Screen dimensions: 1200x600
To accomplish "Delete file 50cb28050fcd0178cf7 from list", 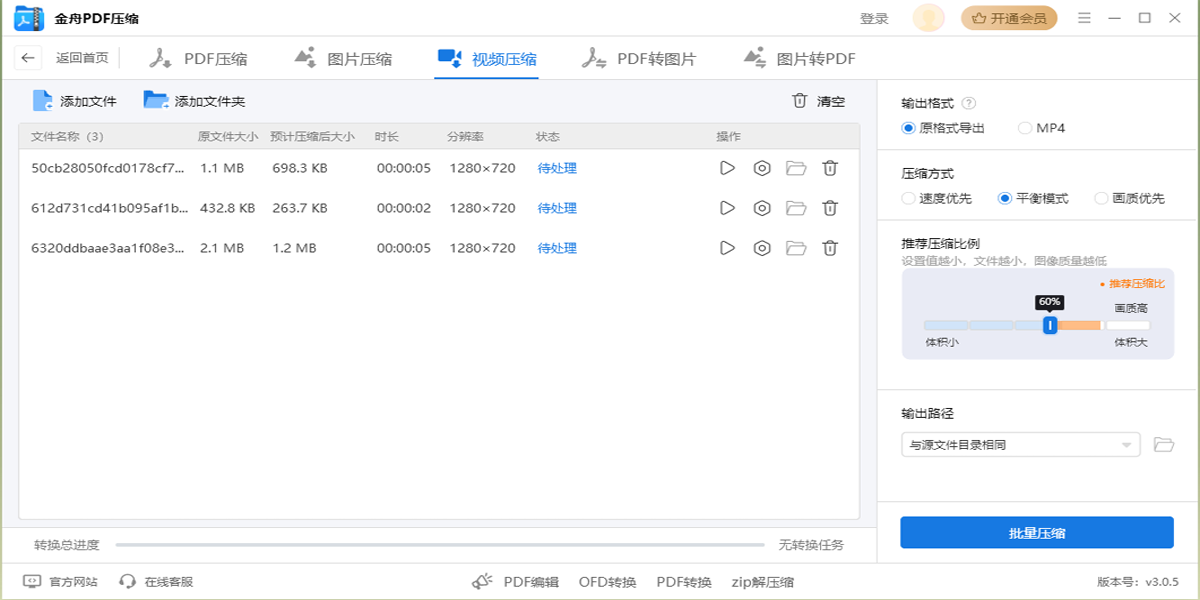I will click(x=830, y=168).
